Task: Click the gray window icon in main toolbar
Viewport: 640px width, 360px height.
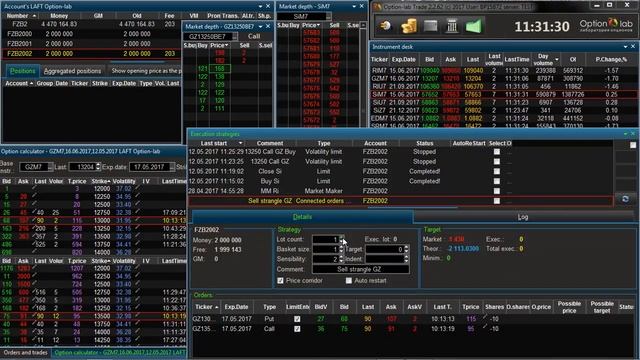Action: coord(430,26)
